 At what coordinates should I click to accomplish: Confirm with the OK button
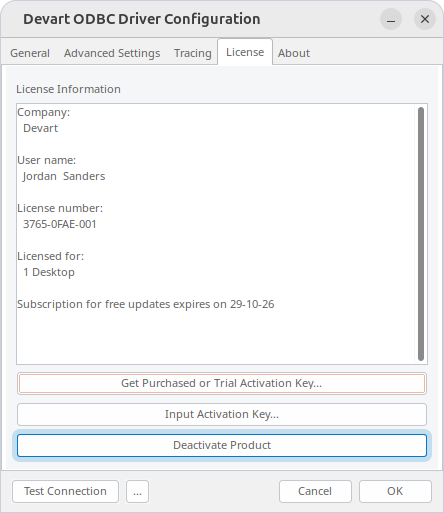click(x=395, y=491)
